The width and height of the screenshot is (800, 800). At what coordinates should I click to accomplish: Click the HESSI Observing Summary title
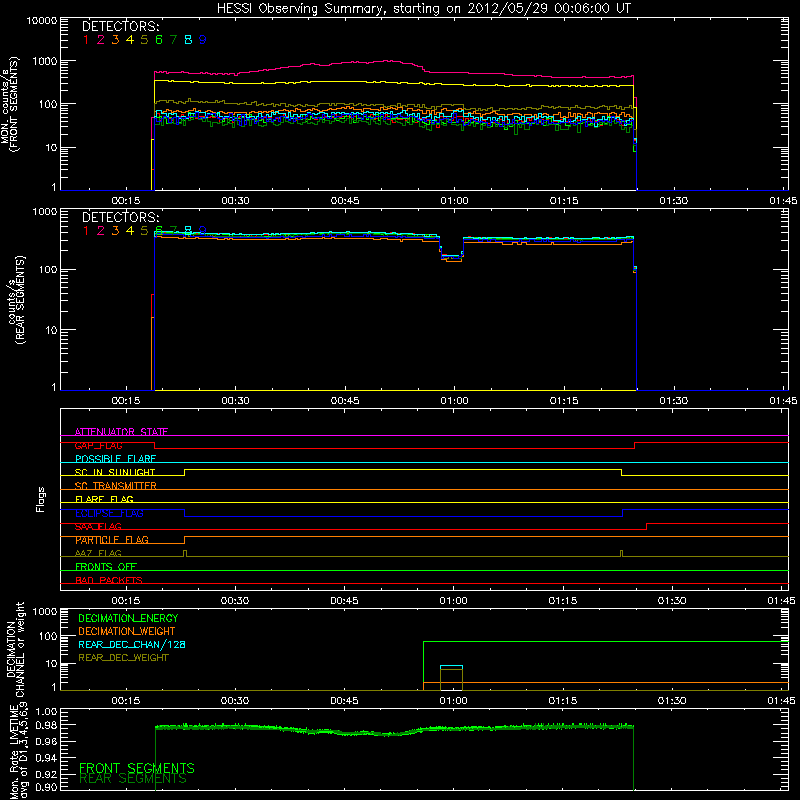click(424, 9)
